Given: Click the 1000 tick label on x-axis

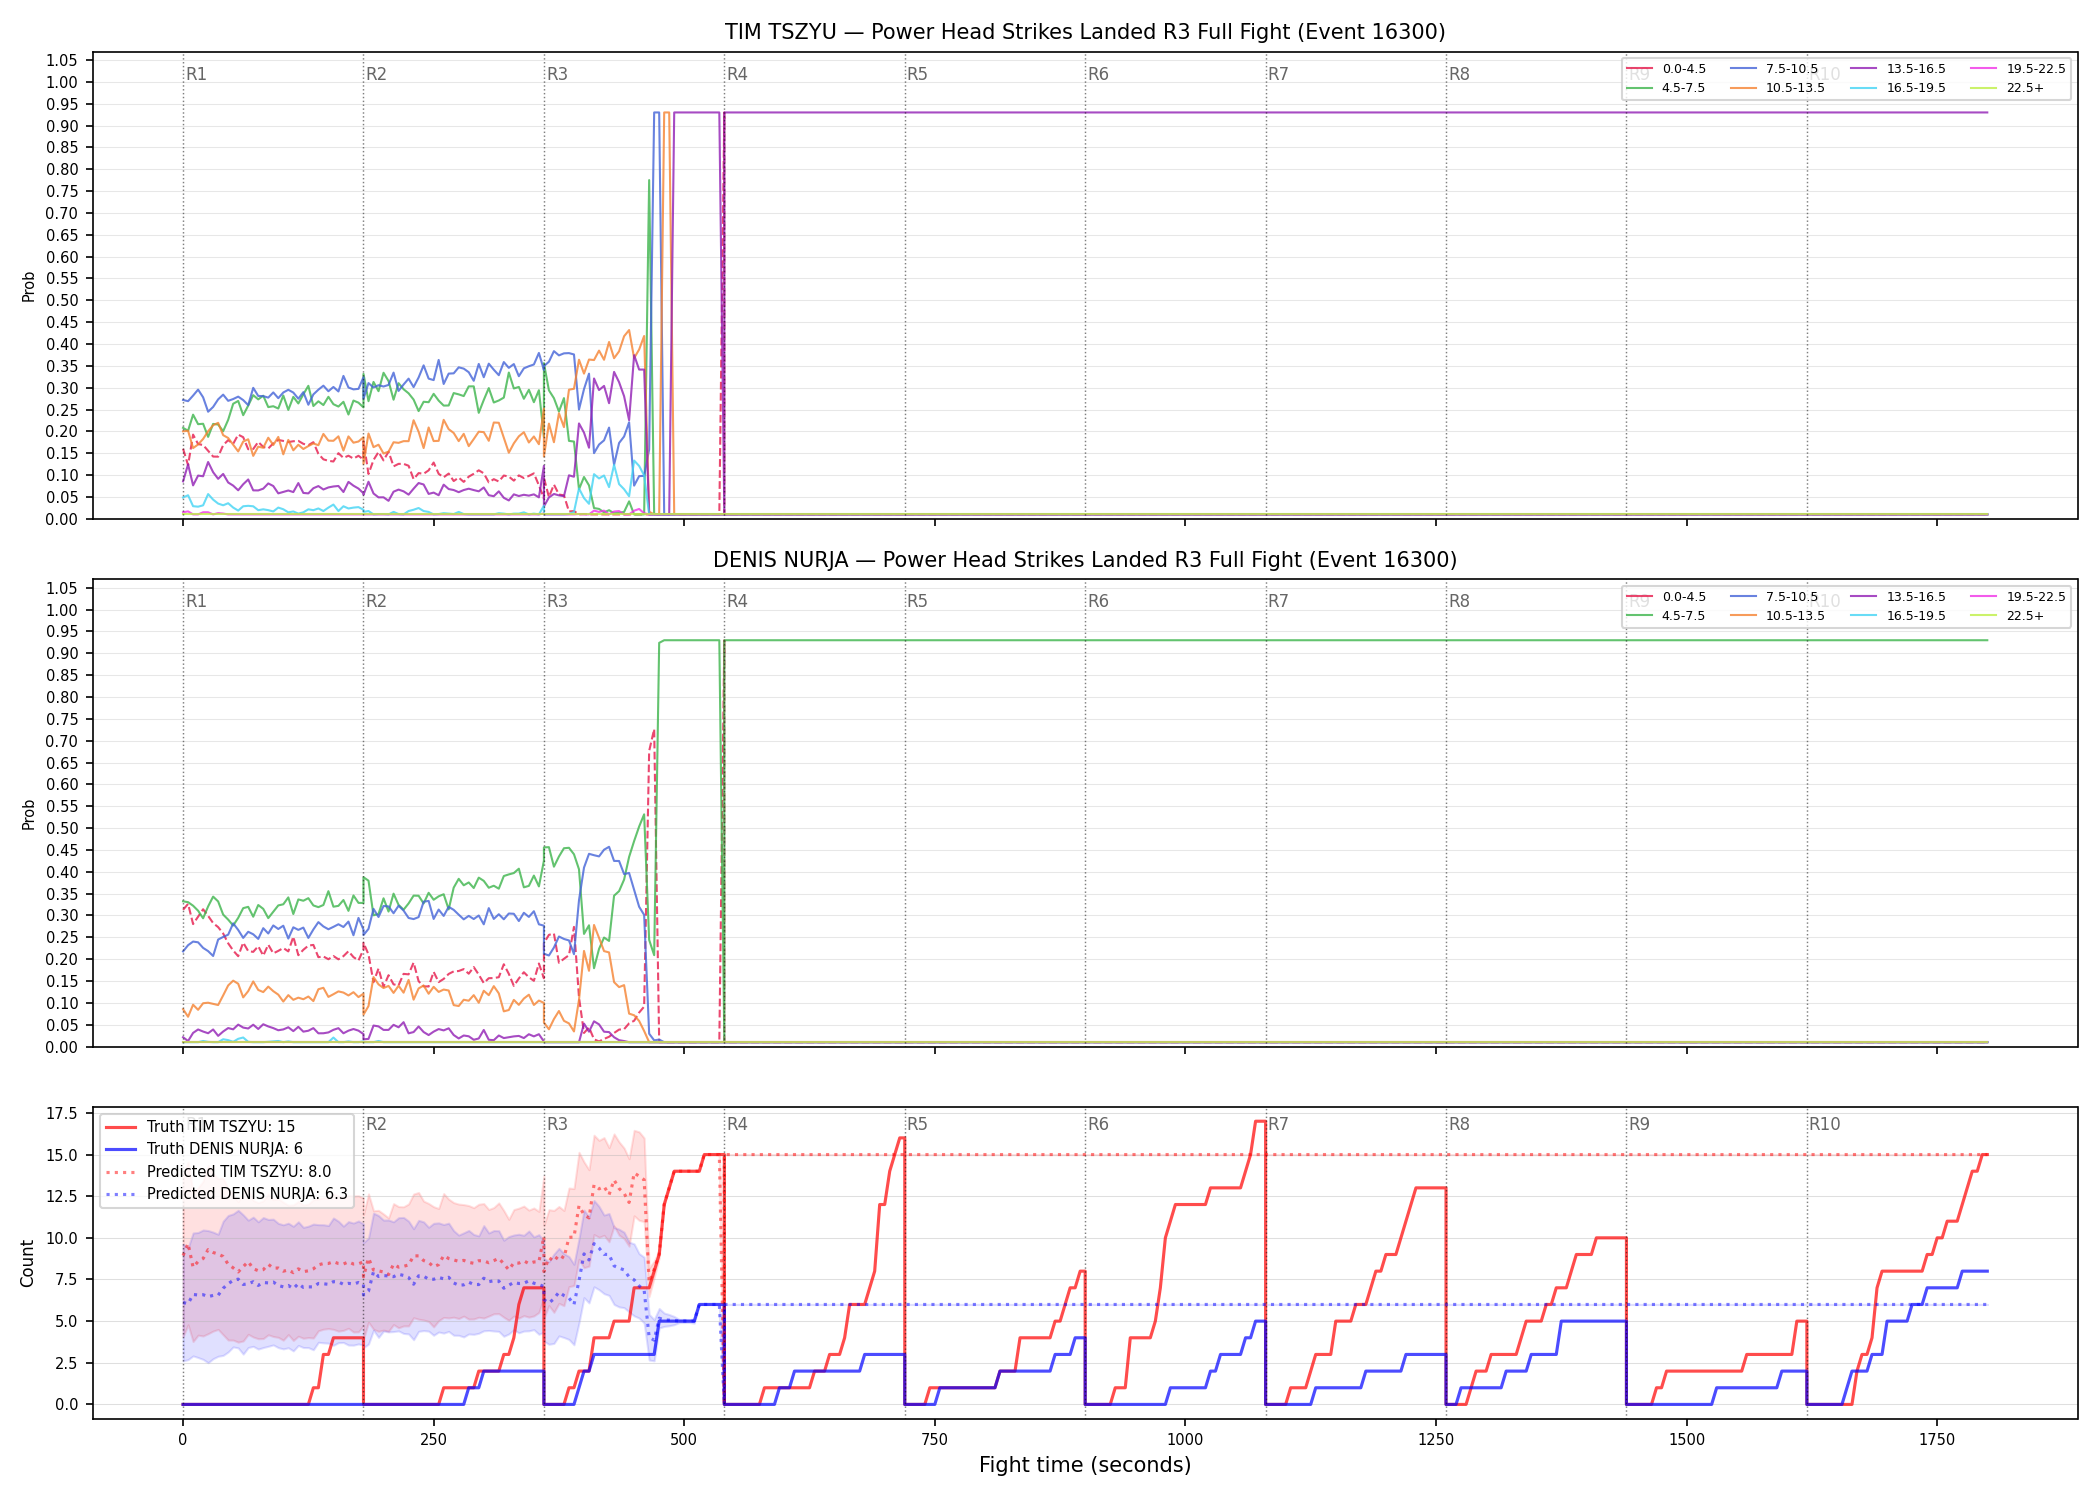Looking at the screenshot, I should (x=1185, y=1440).
